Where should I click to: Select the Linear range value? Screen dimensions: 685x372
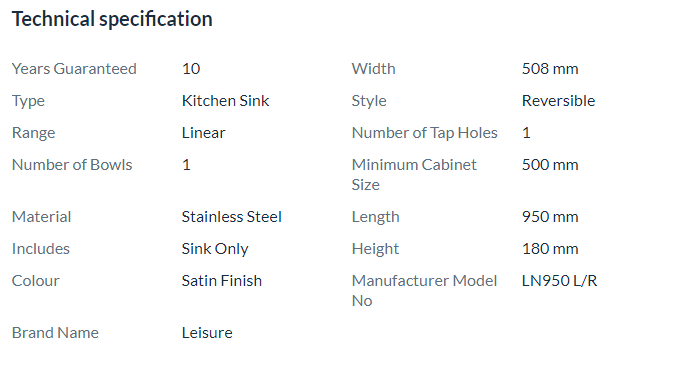204,133
